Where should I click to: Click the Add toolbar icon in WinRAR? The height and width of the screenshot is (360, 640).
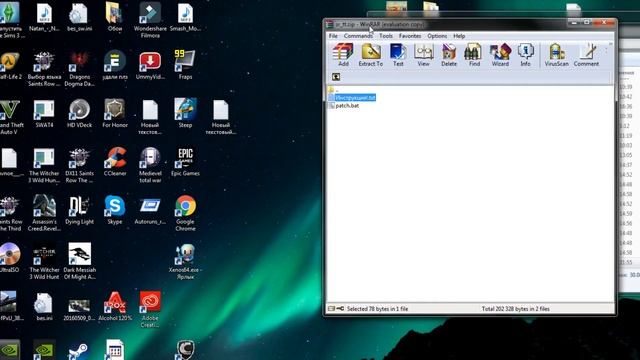click(343, 55)
